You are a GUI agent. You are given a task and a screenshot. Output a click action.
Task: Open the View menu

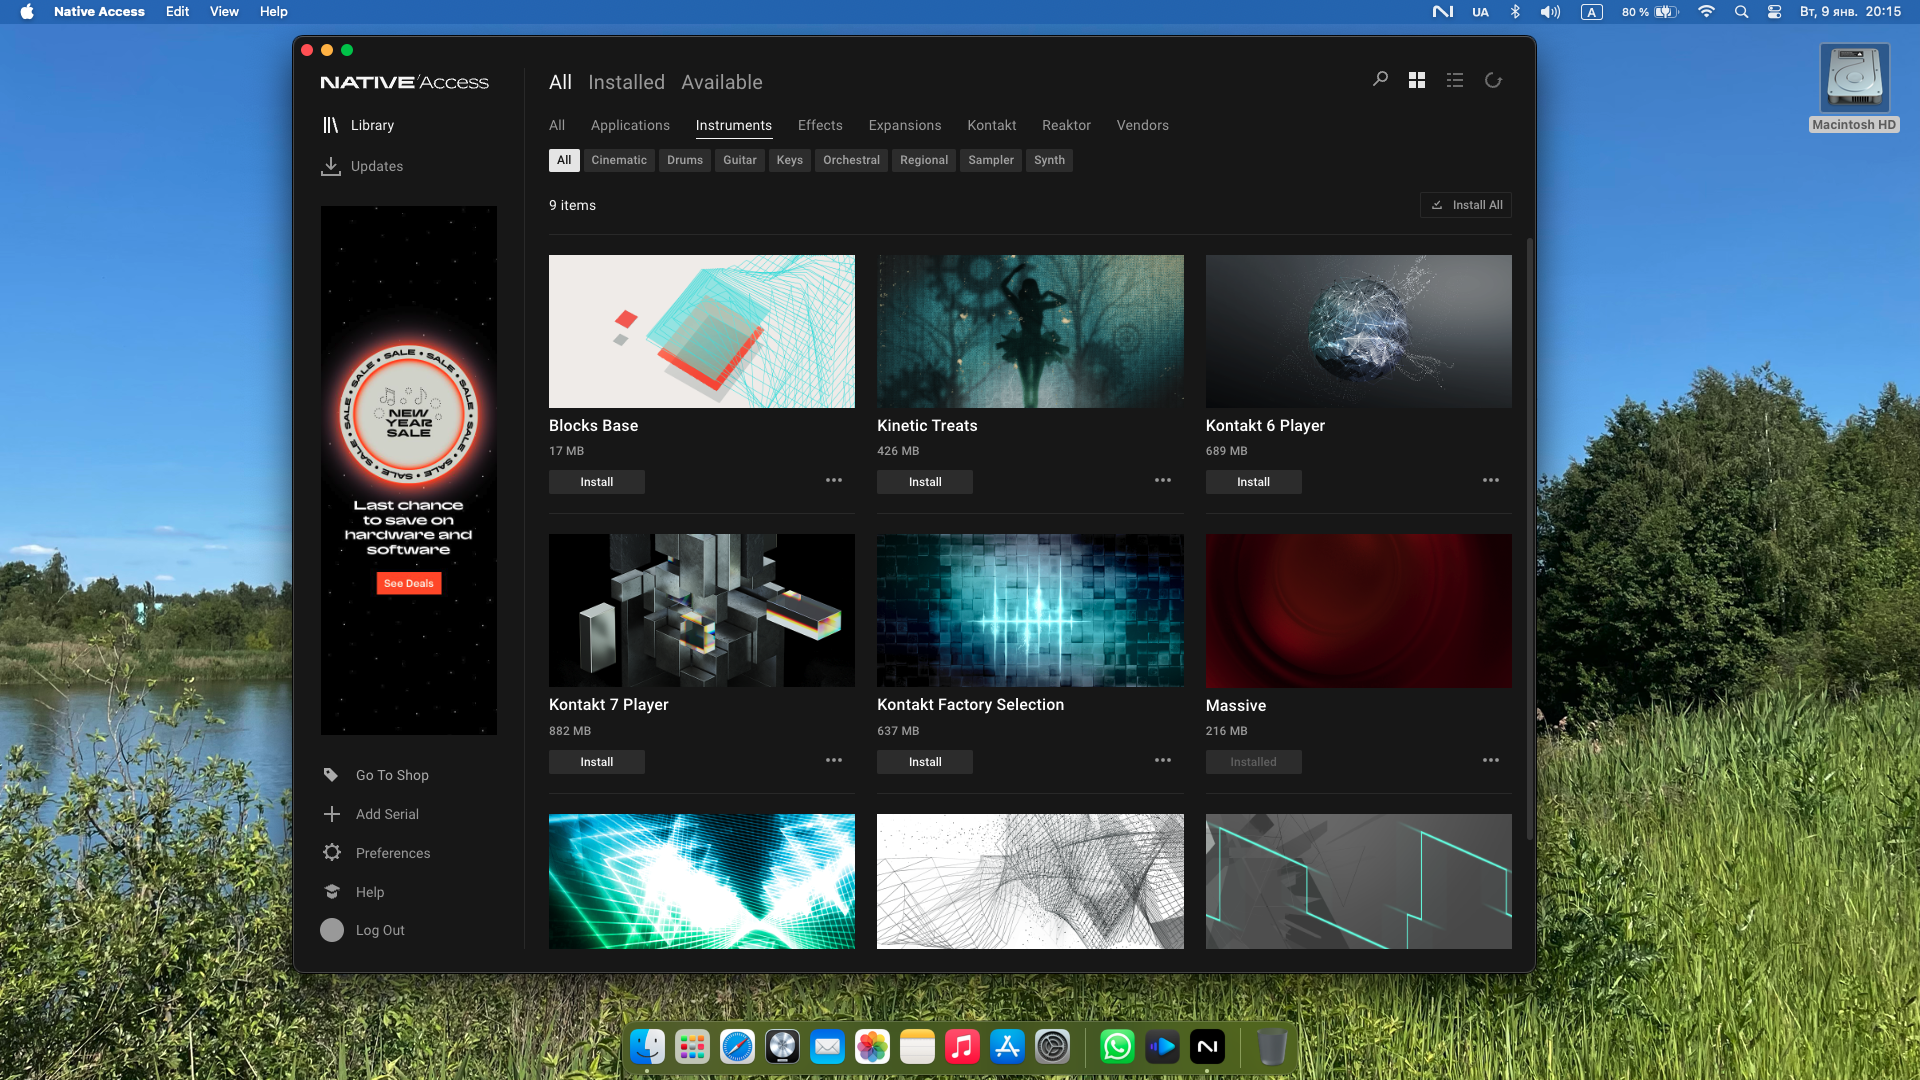tap(224, 12)
